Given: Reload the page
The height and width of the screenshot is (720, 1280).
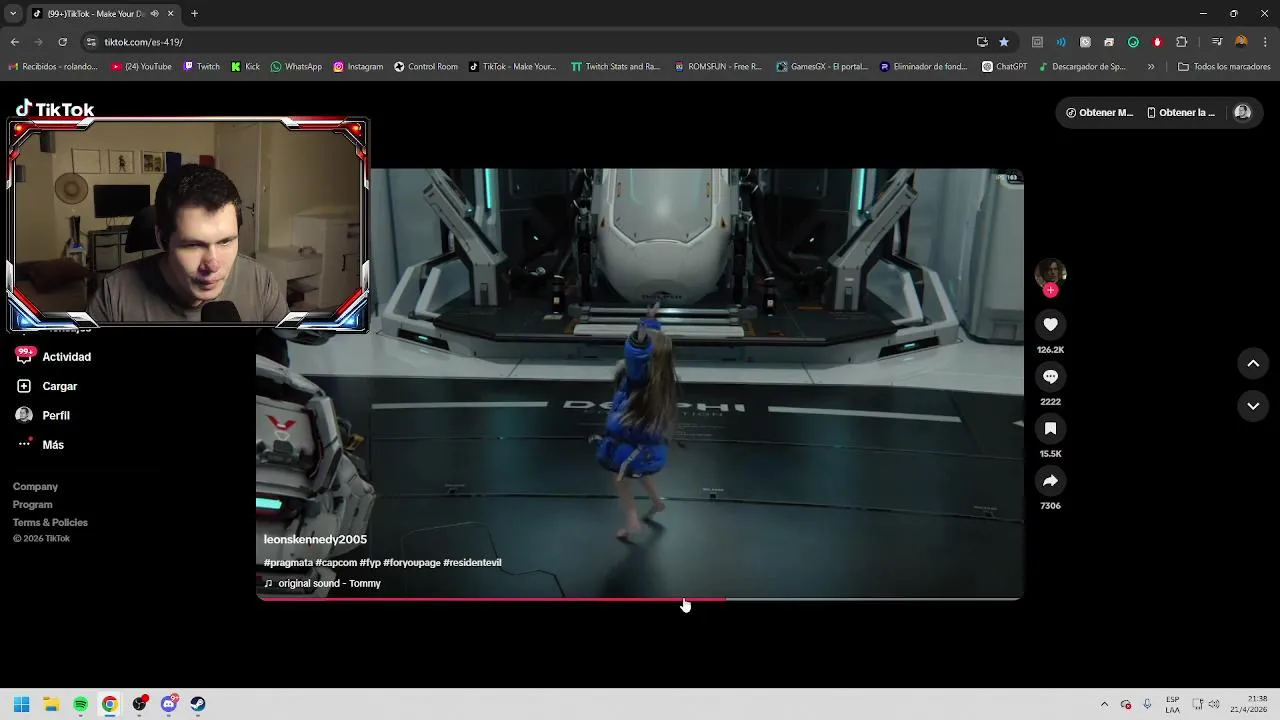Looking at the screenshot, I should 62,42.
